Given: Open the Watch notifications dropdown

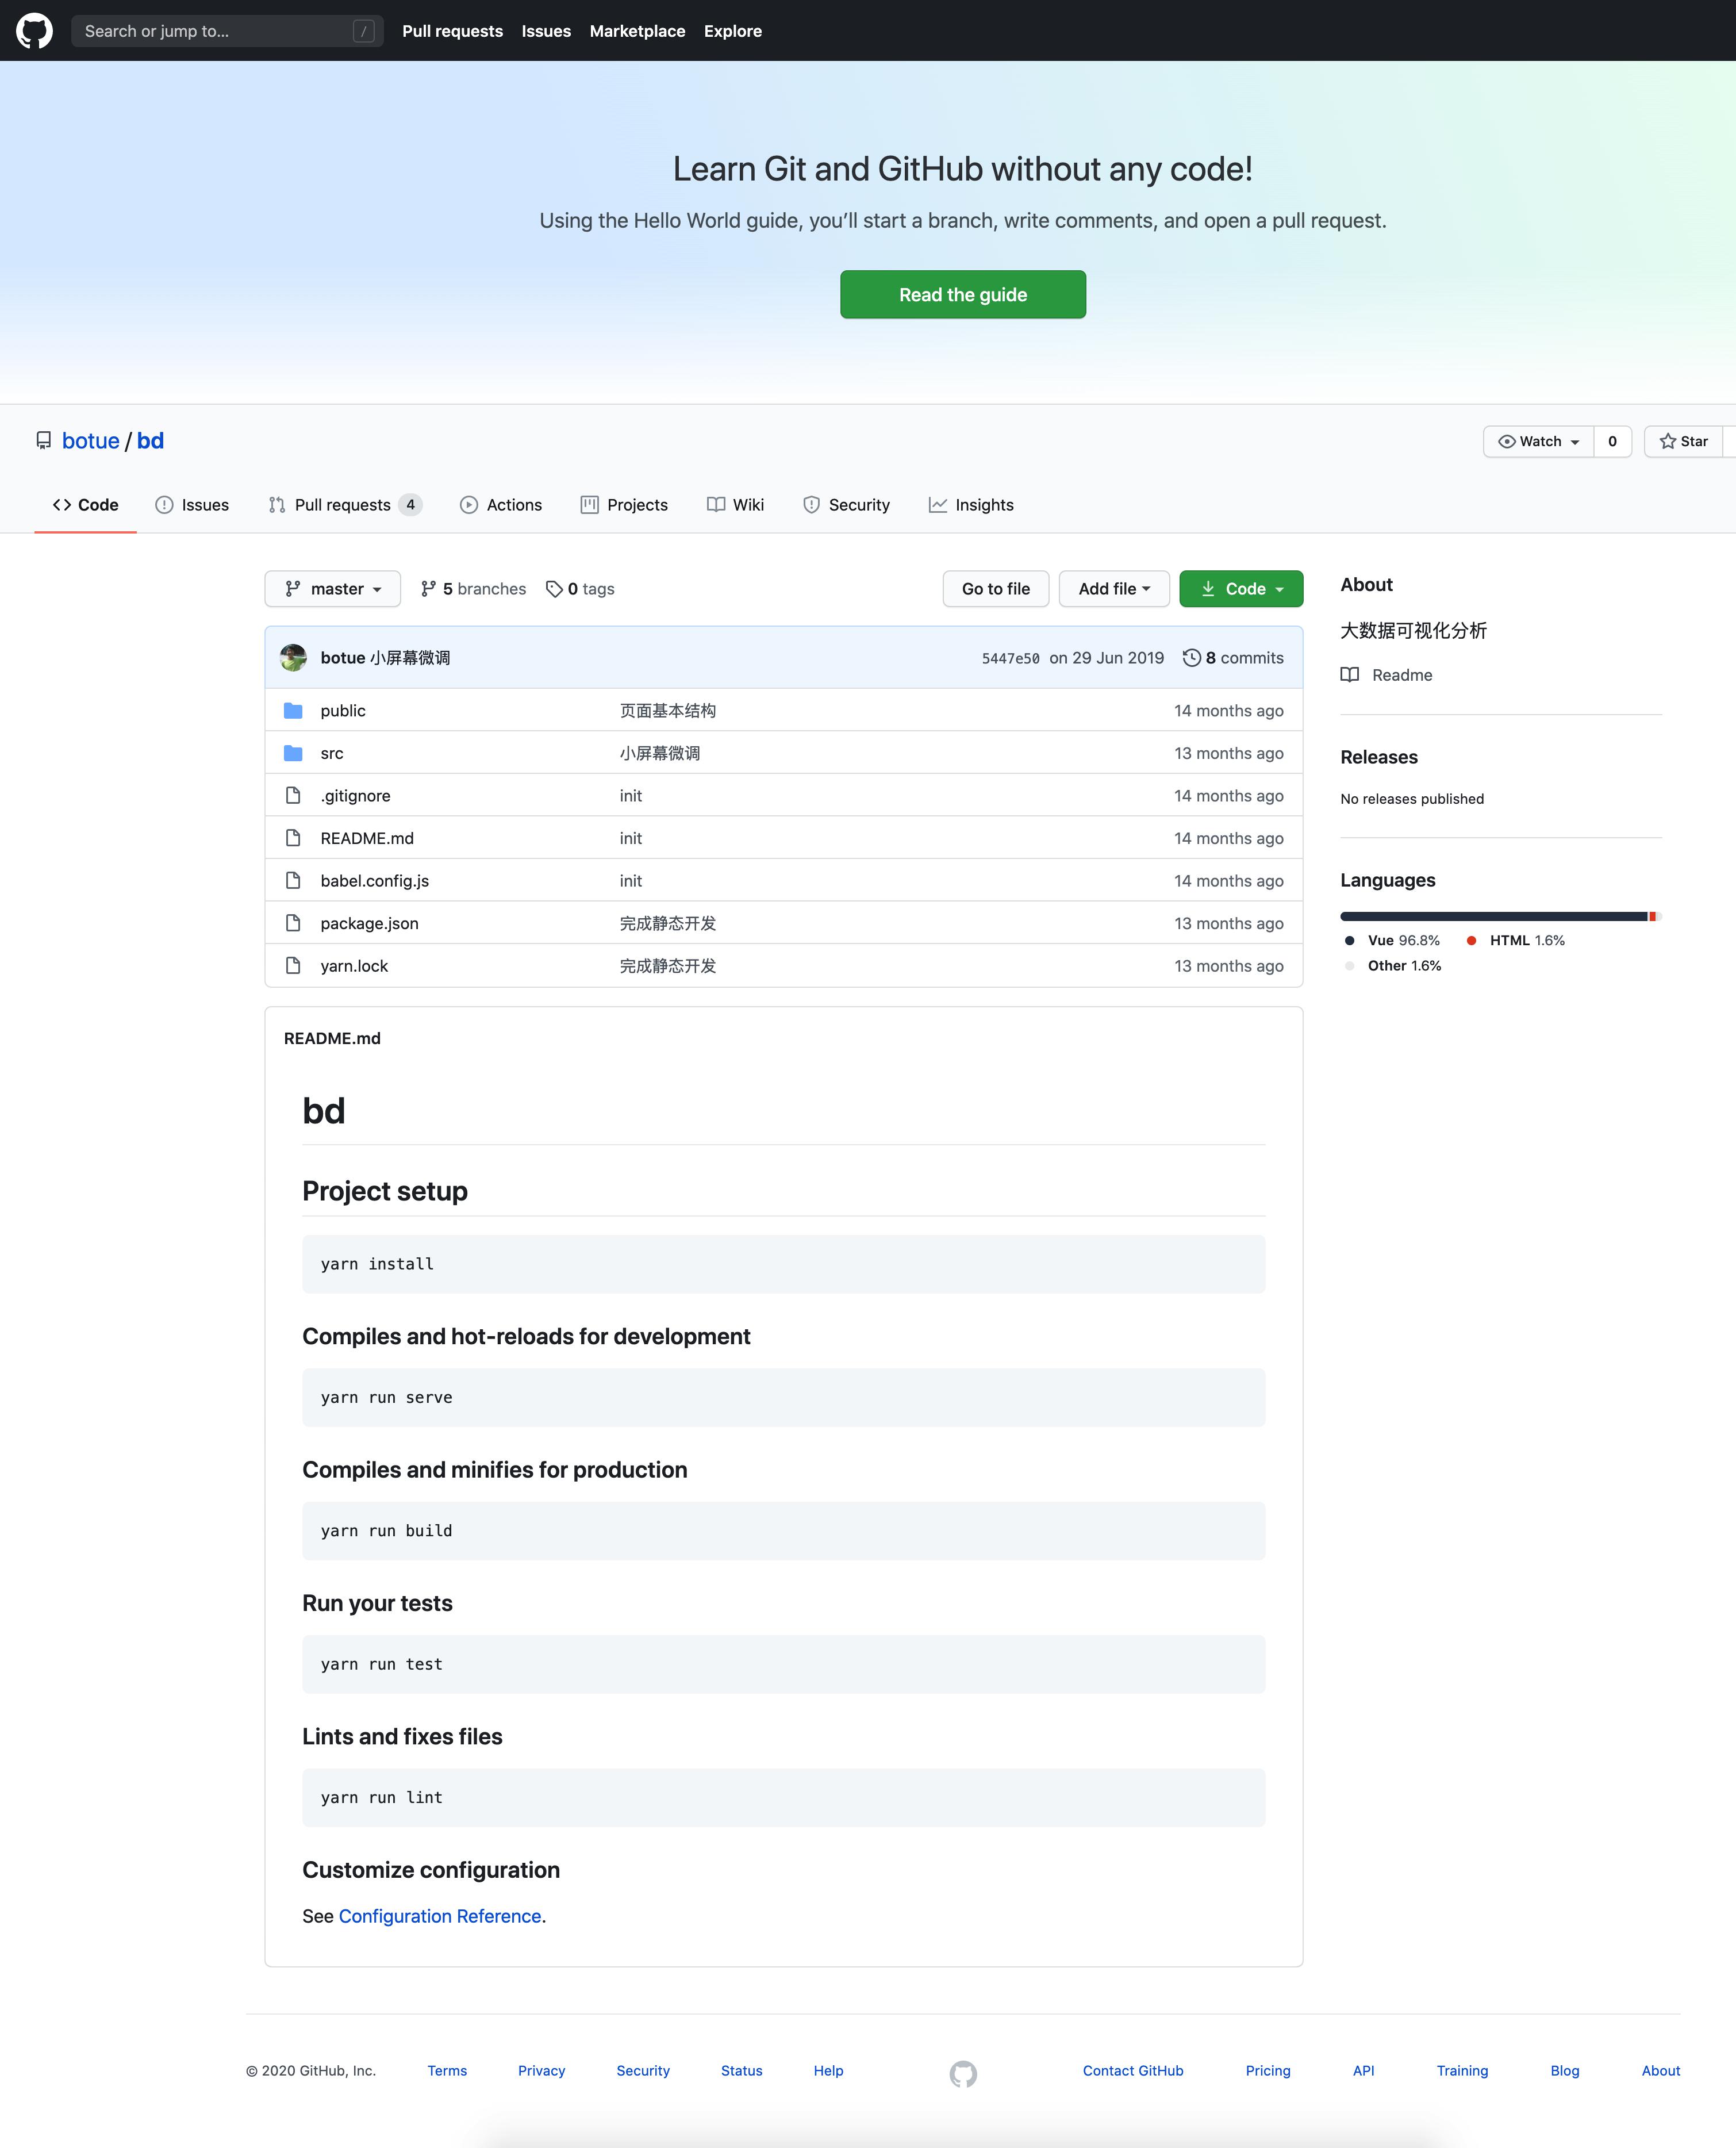Looking at the screenshot, I should (x=1538, y=441).
